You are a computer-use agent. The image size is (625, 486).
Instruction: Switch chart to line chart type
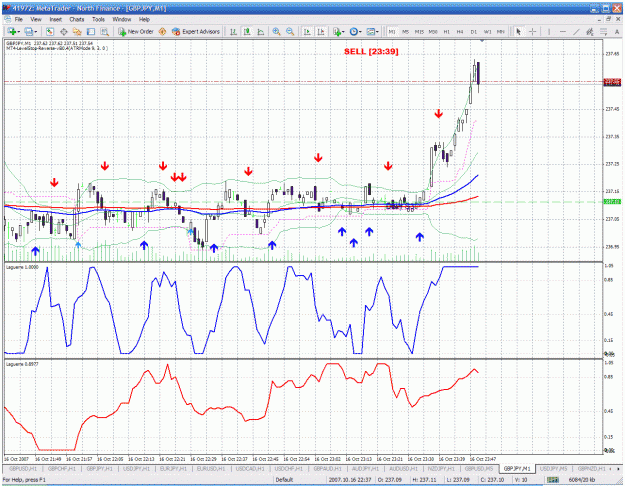tap(261, 31)
